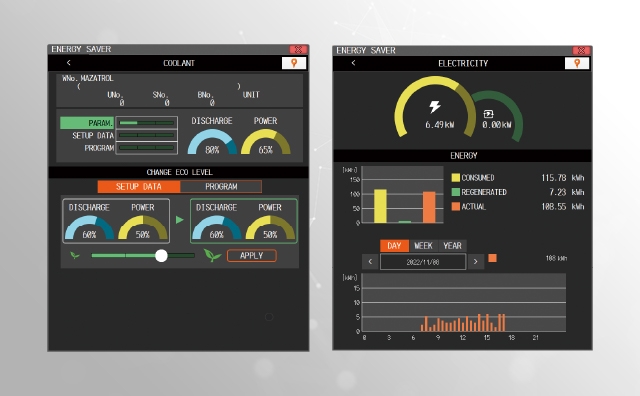Click the APPLY button

pos(251,256)
